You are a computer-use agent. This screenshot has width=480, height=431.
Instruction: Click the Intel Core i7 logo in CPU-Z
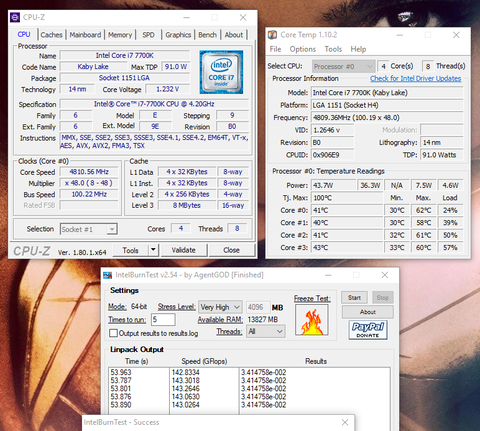[x=221, y=72]
